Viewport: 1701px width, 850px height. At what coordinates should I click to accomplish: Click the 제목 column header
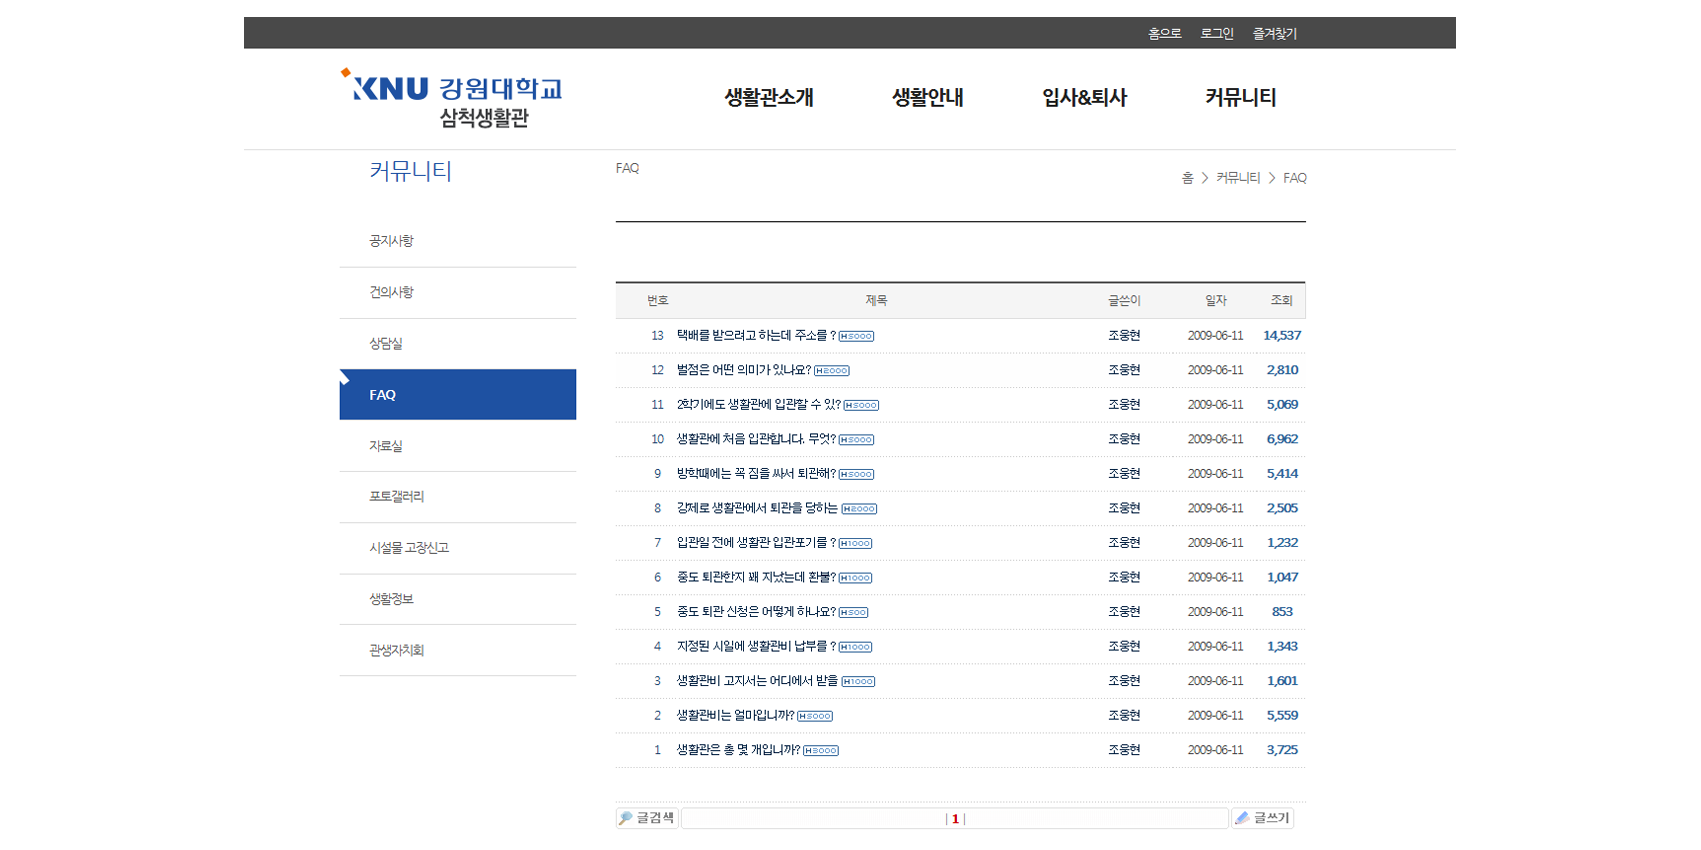tap(876, 300)
